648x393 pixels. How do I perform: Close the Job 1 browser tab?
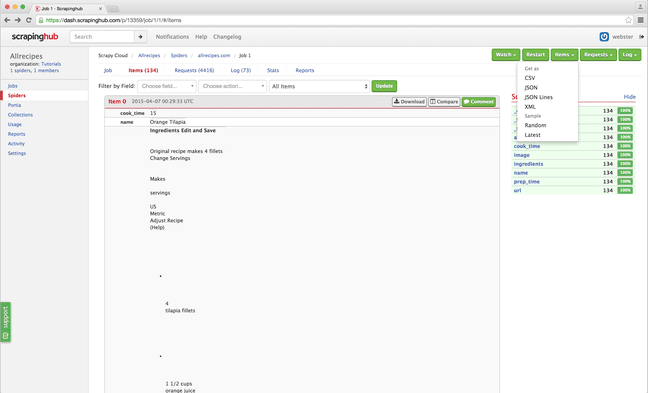(x=100, y=8)
